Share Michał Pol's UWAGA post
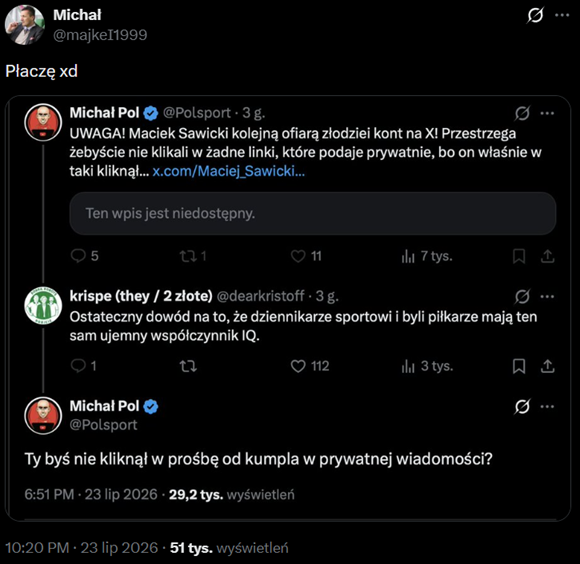This screenshot has width=580, height=564. tap(547, 256)
